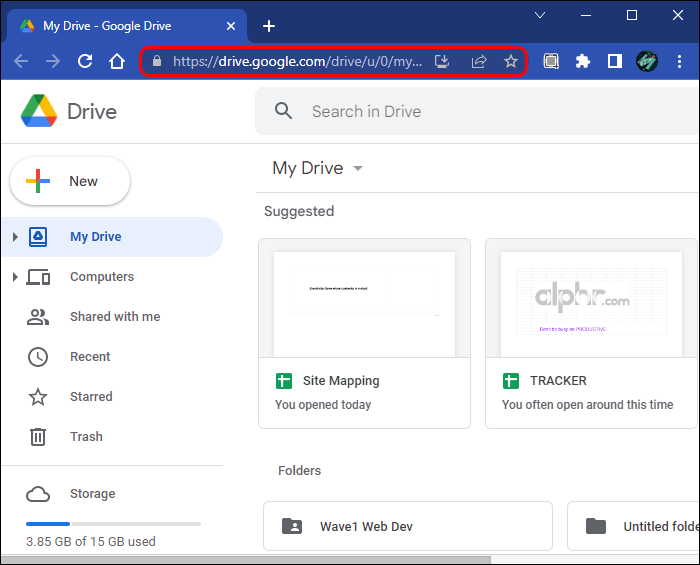The height and width of the screenshot is (565, 700).
Task: Open the browser Extensions puzzle icon
Action: (583, 61)
